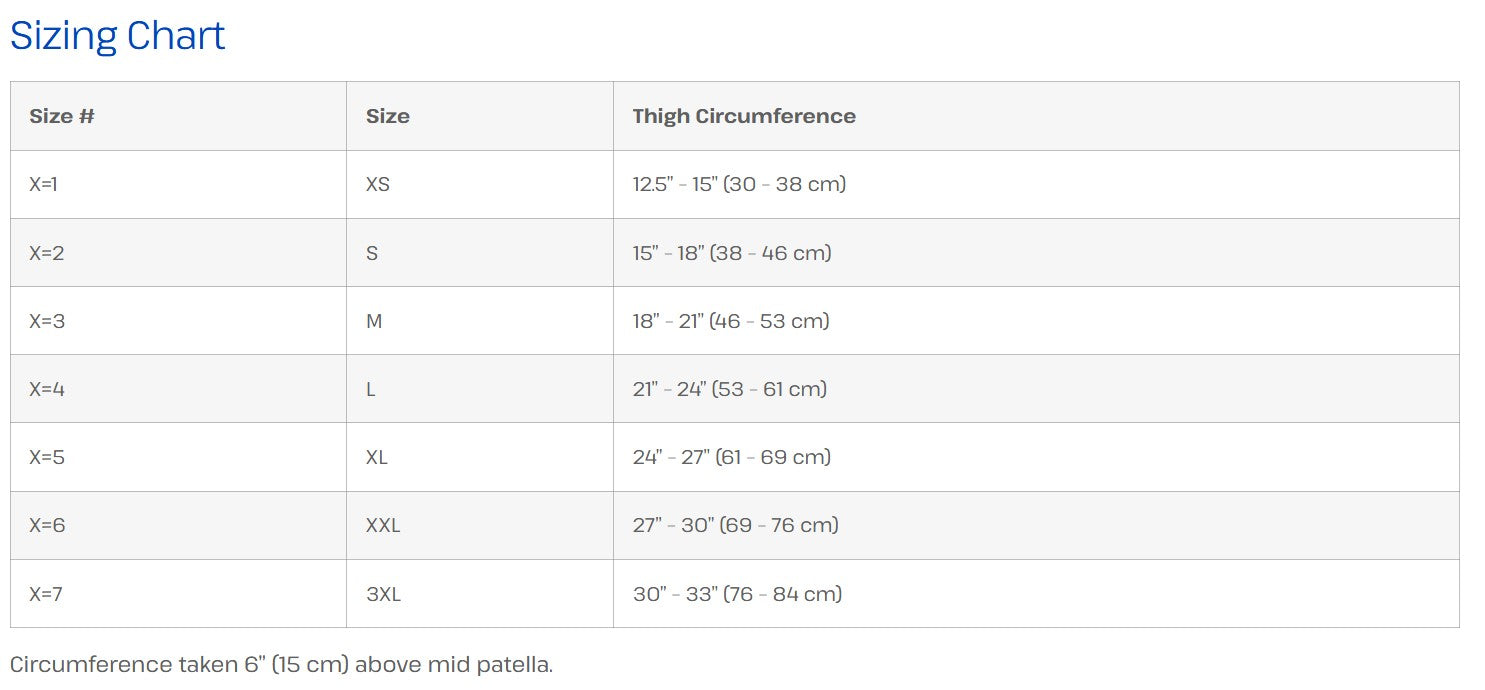Click the L size cell
1485x690 pixels.
(x=371, y=389)
